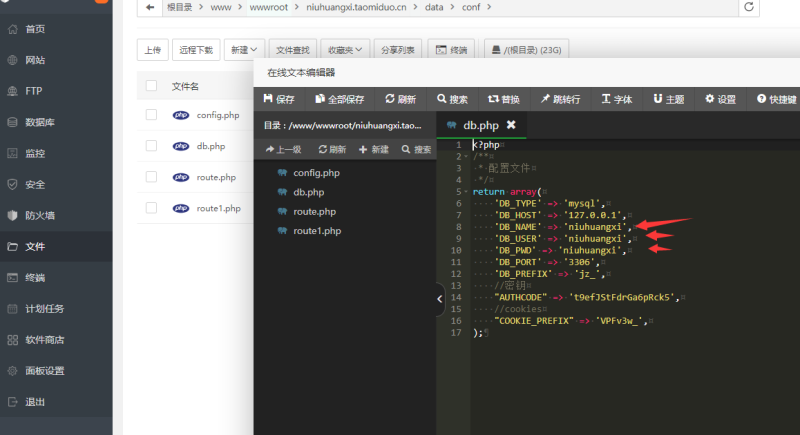Open the 数据库 sidebar item
The image size is (800, 435).
56,122
